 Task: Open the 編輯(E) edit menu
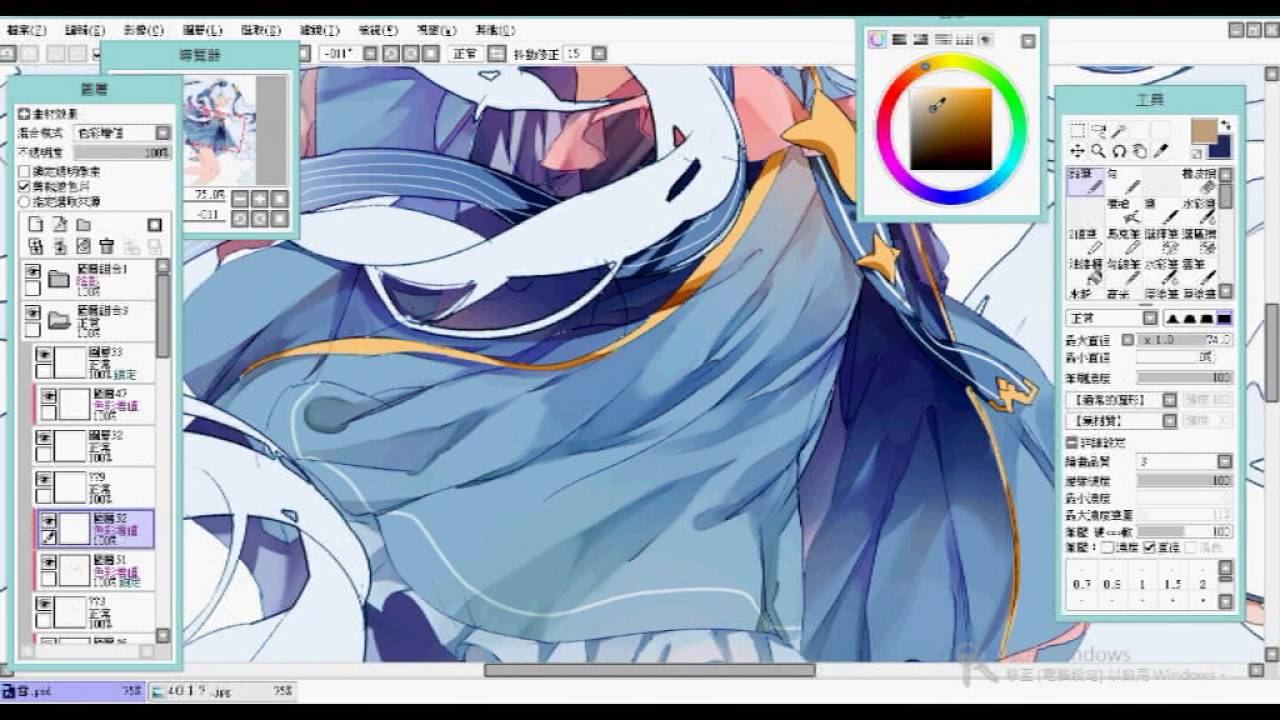click(x=84, y=30)
